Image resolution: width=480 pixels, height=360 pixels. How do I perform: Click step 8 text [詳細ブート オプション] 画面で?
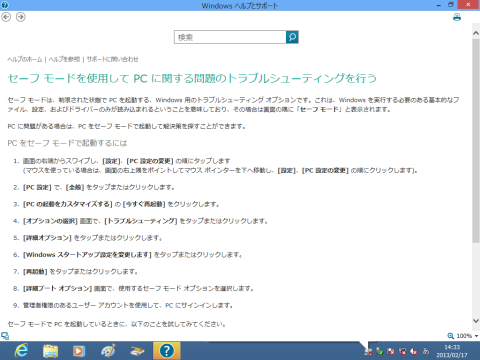(138, 288)
